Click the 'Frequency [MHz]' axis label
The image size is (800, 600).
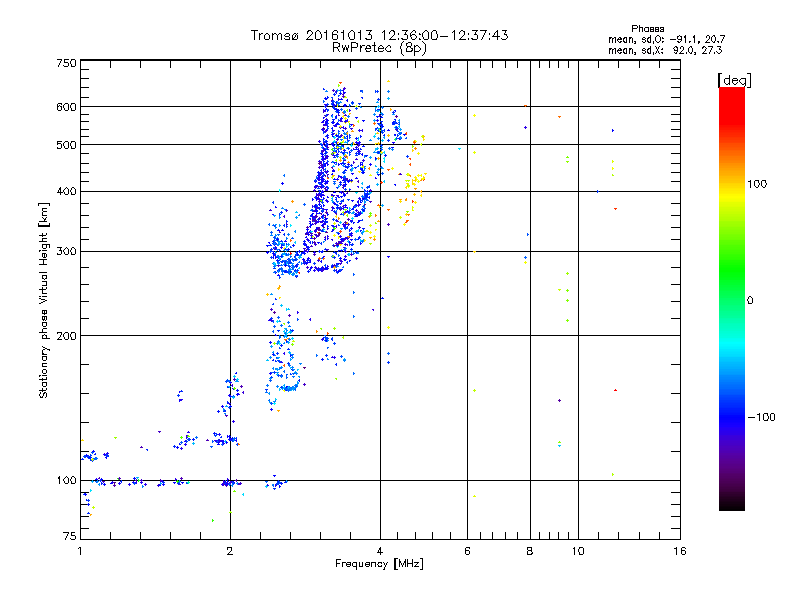[379, 564]
